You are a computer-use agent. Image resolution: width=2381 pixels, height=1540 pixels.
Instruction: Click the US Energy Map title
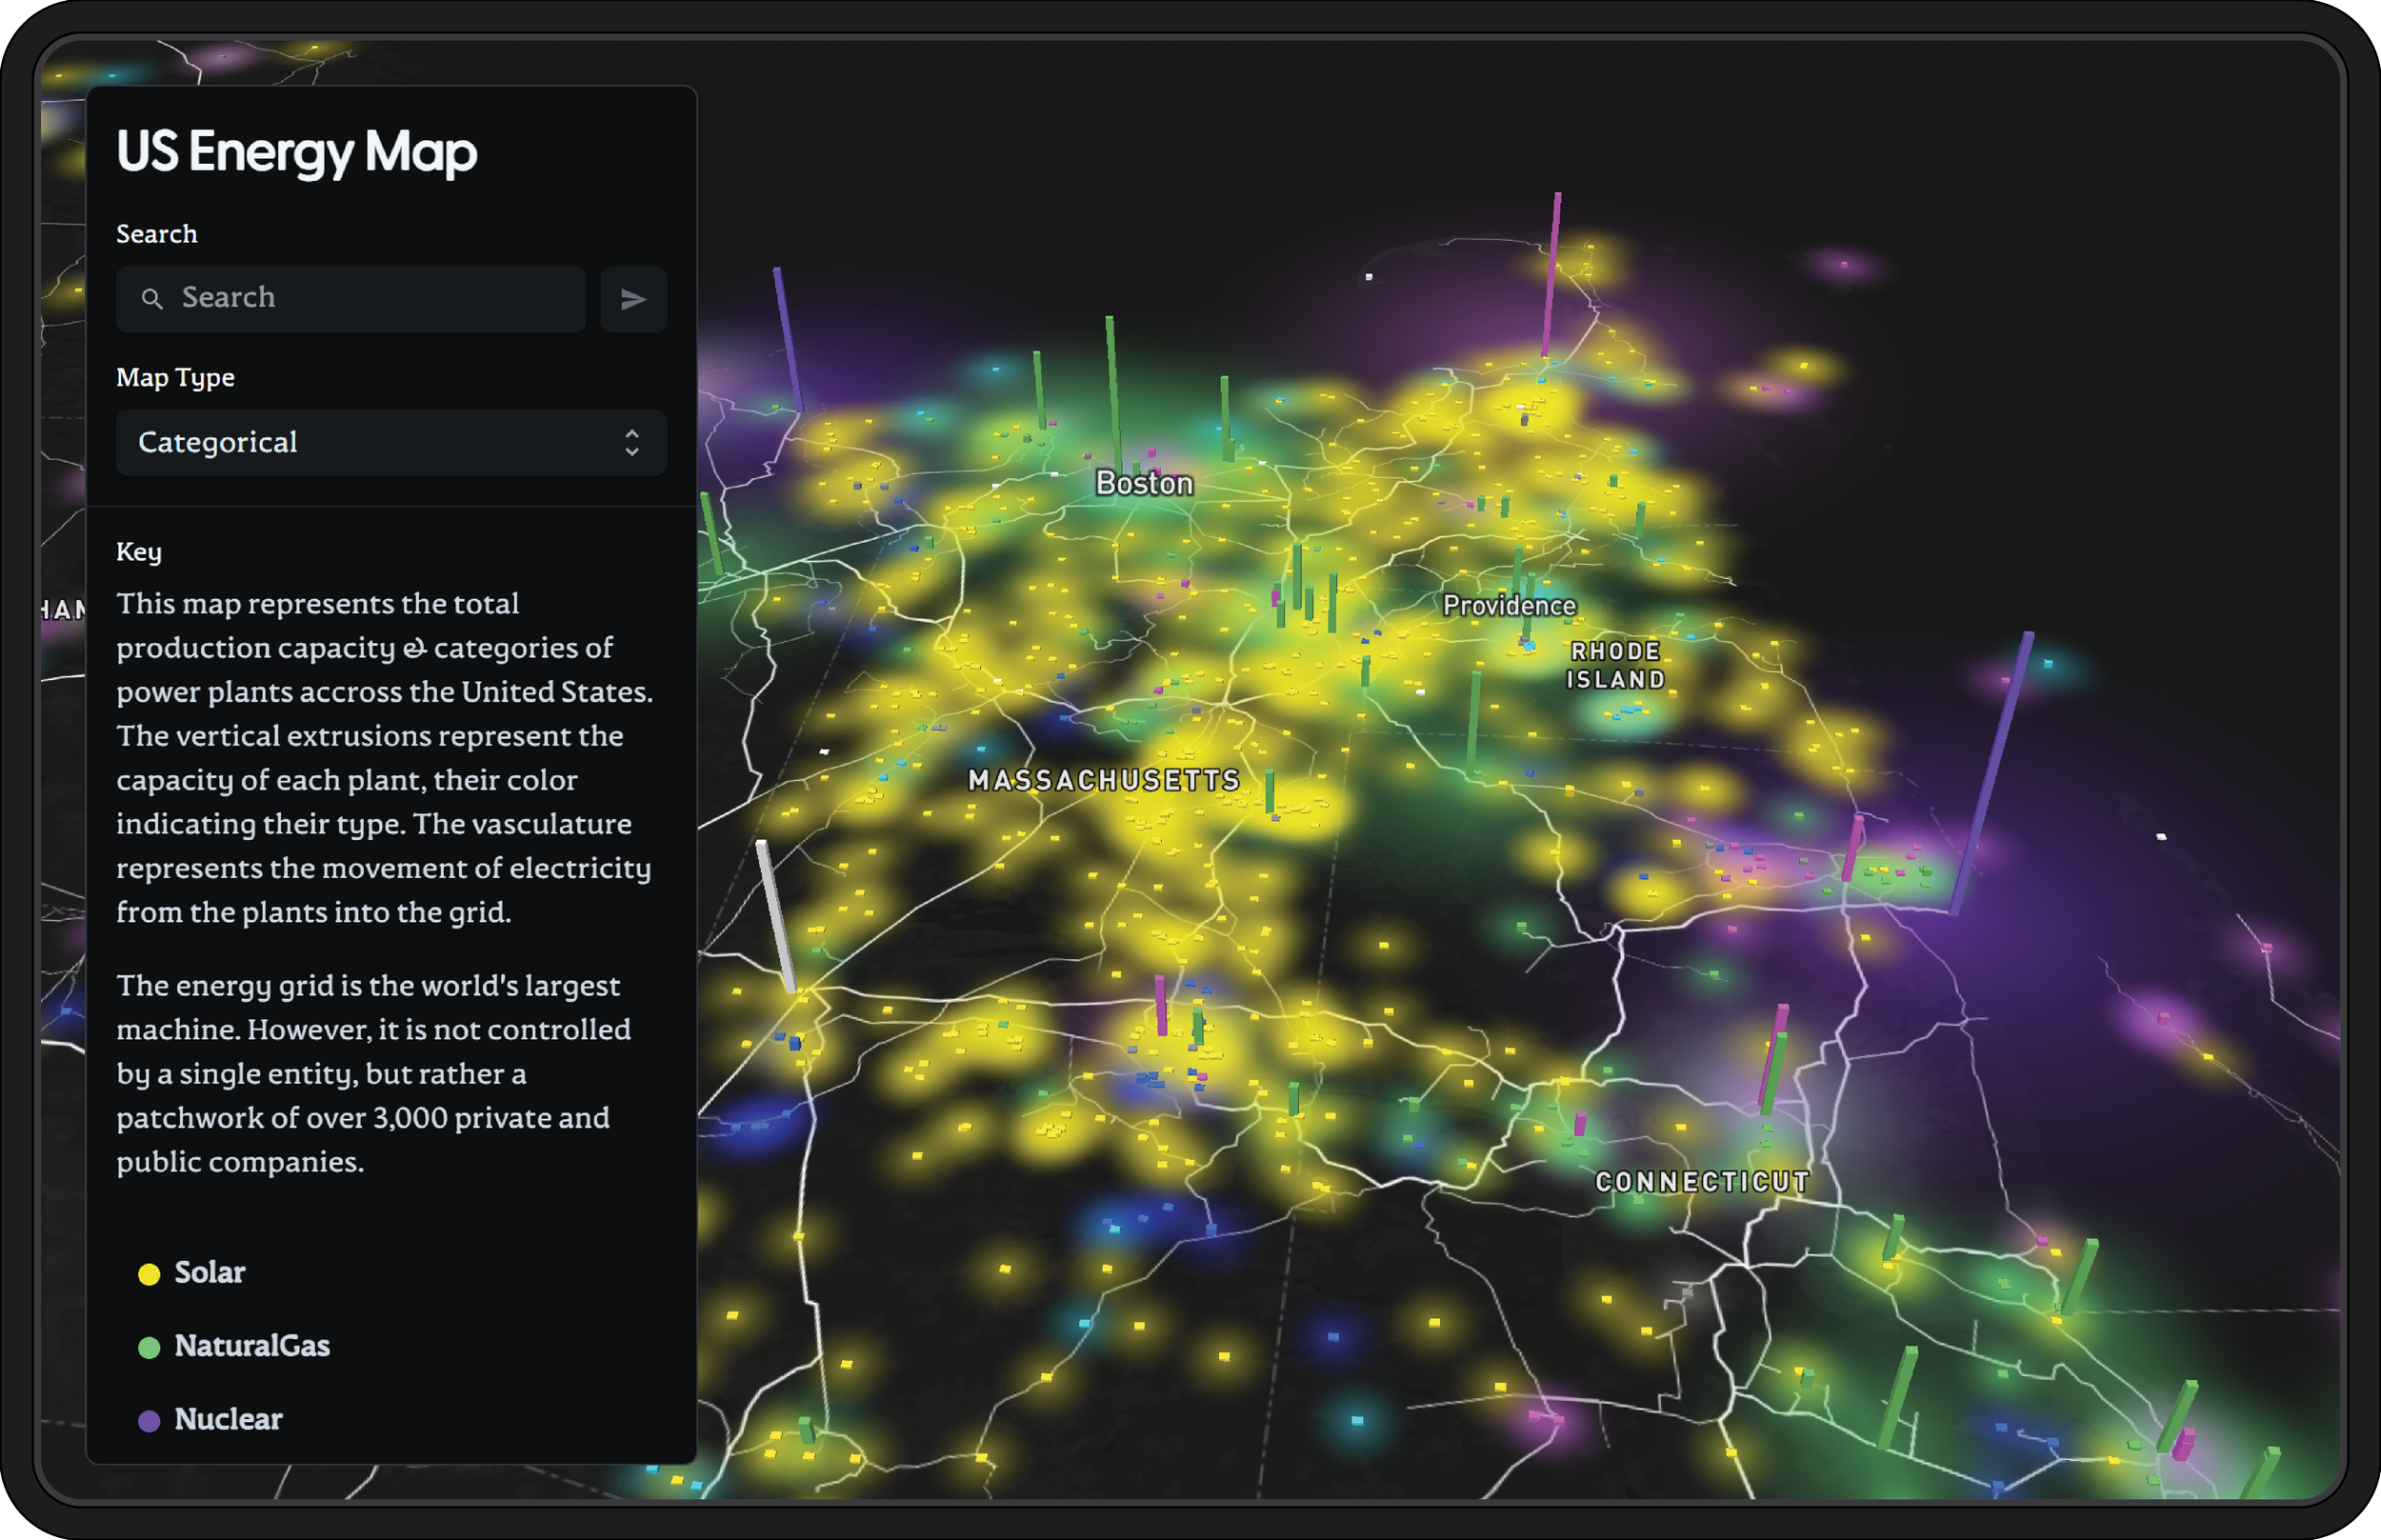tap(297, 152)
